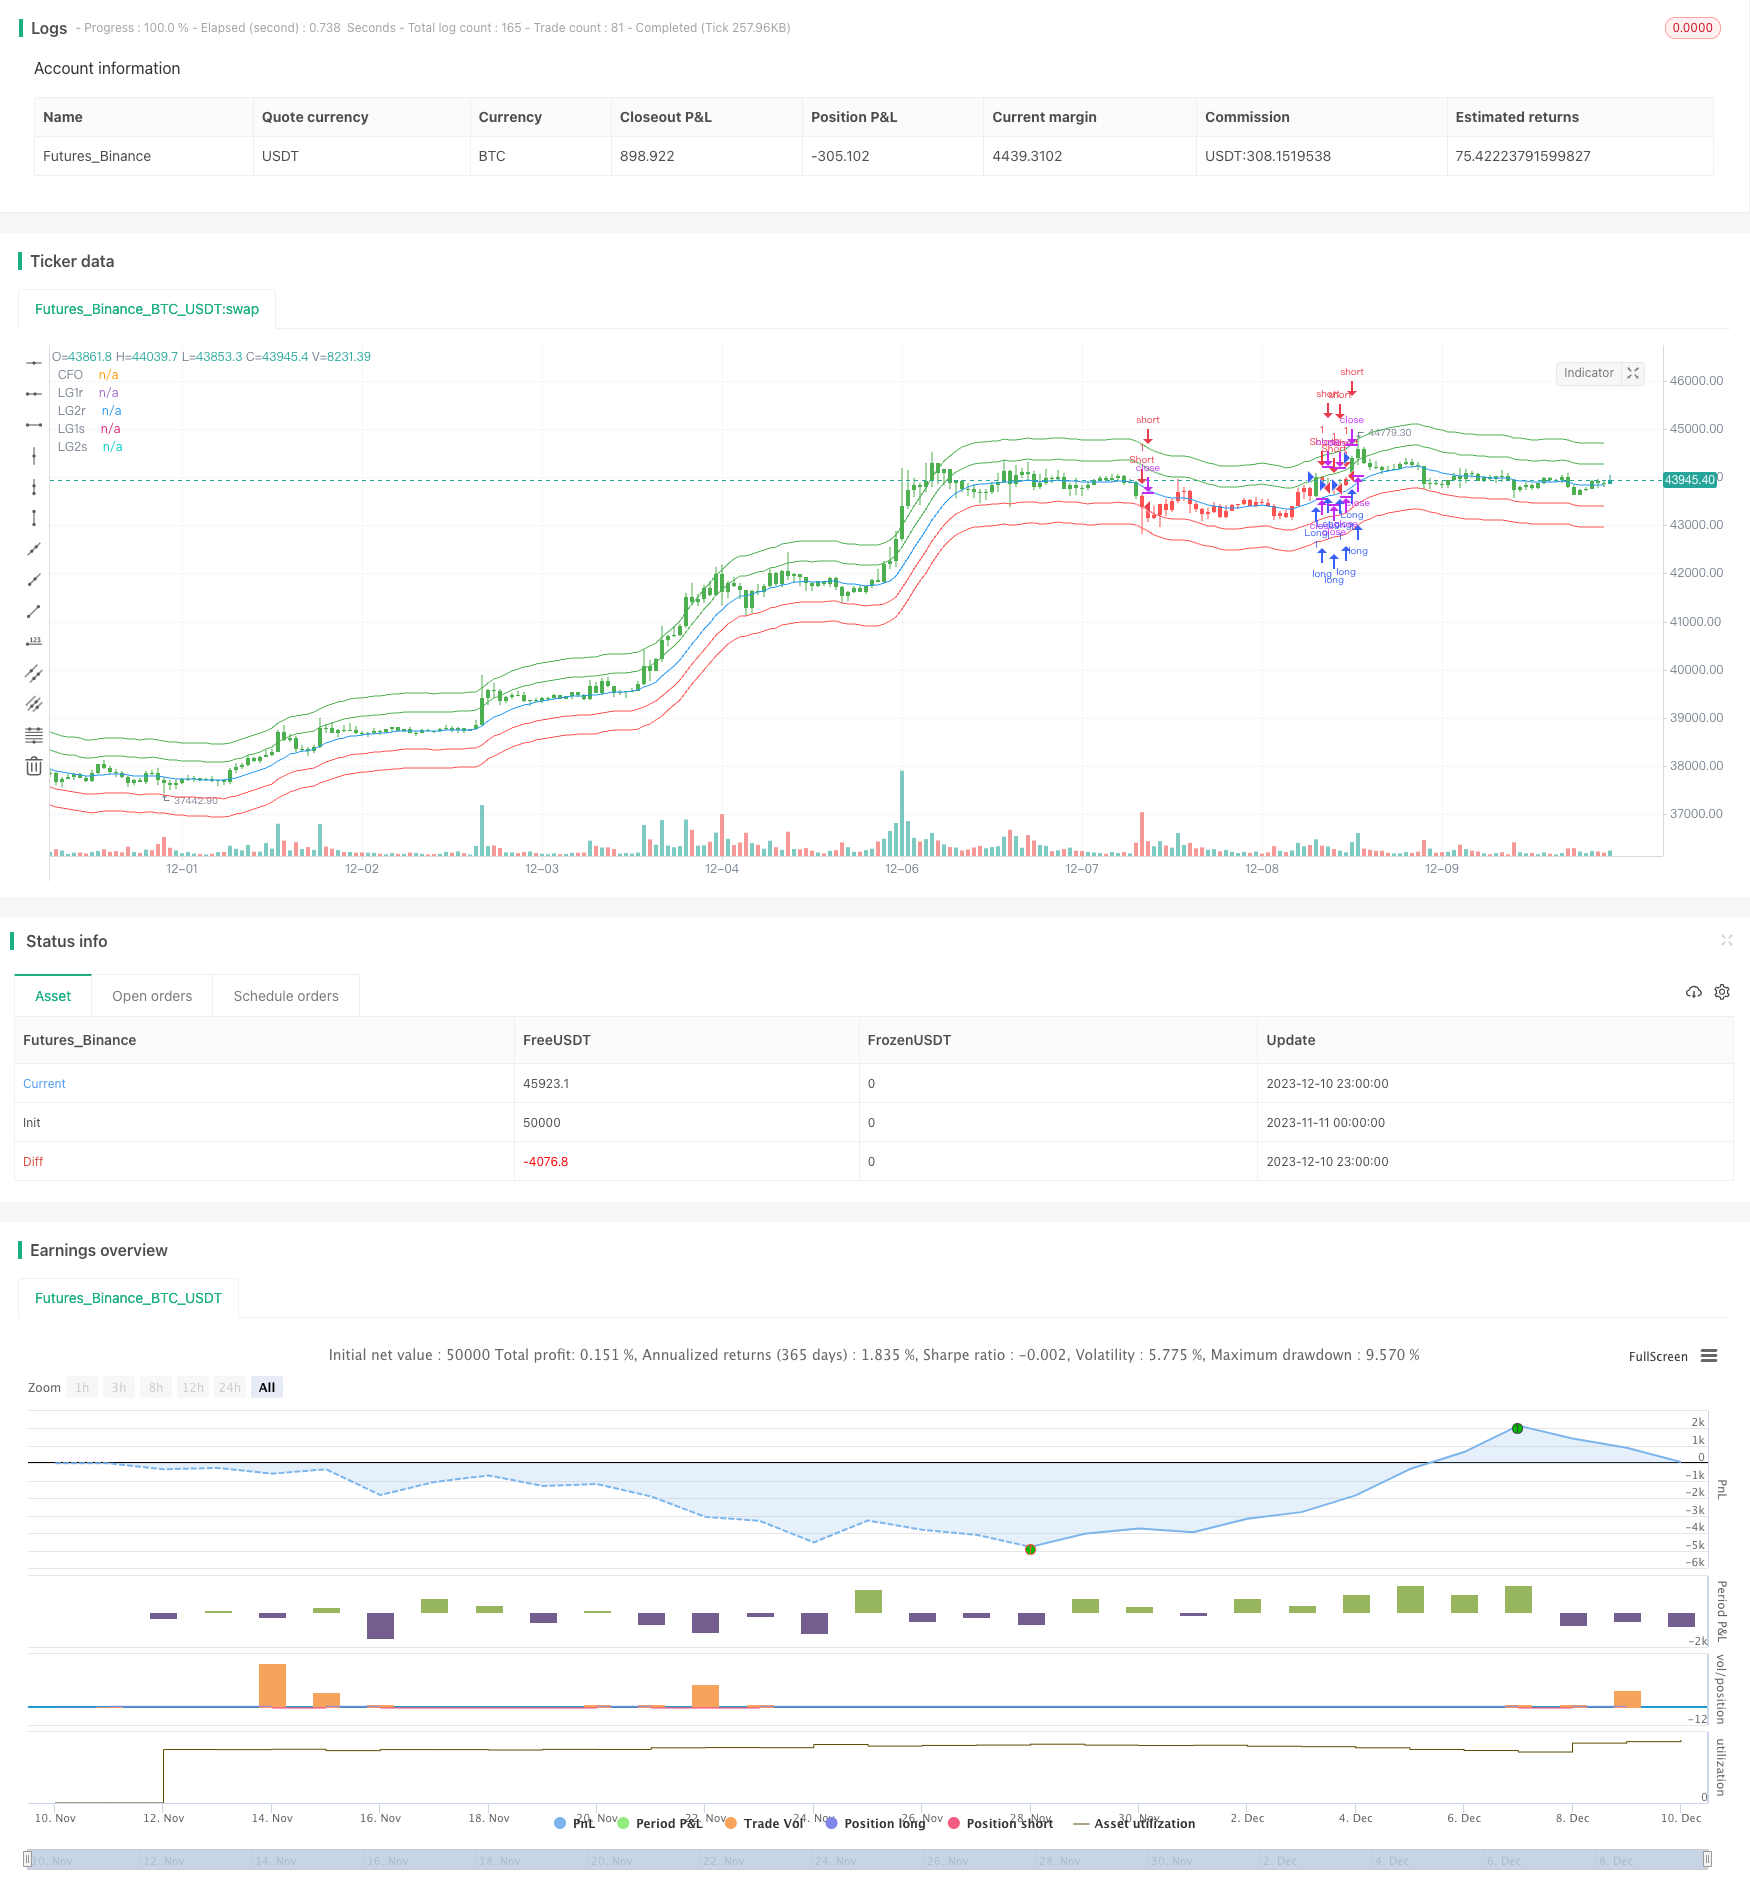Viewport: 1750px width, 1898px height.
Task: Switch to the Open orders tab
Action: coord(152,996)
